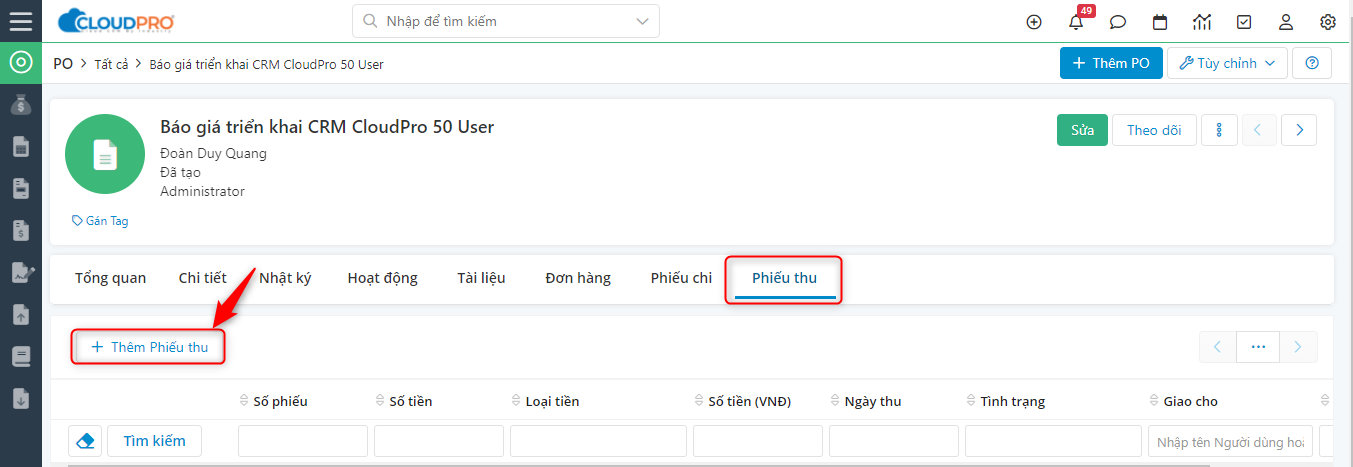Open the user profile icon
Image resolution: width=1353 pixels, height=467 pixels.
coord(1286,22)
